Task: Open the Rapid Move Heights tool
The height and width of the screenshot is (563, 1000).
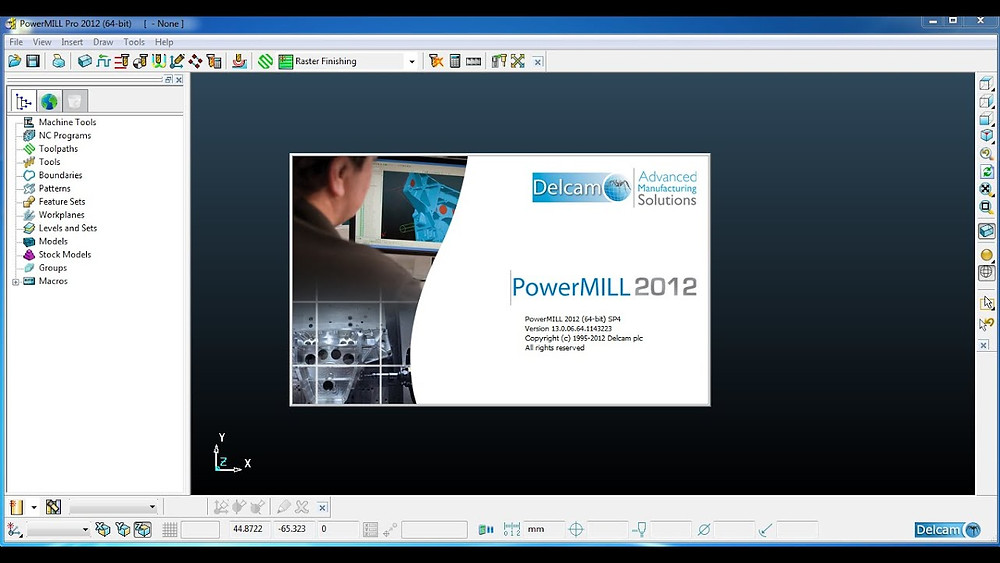Action: [x=121, y=61]
